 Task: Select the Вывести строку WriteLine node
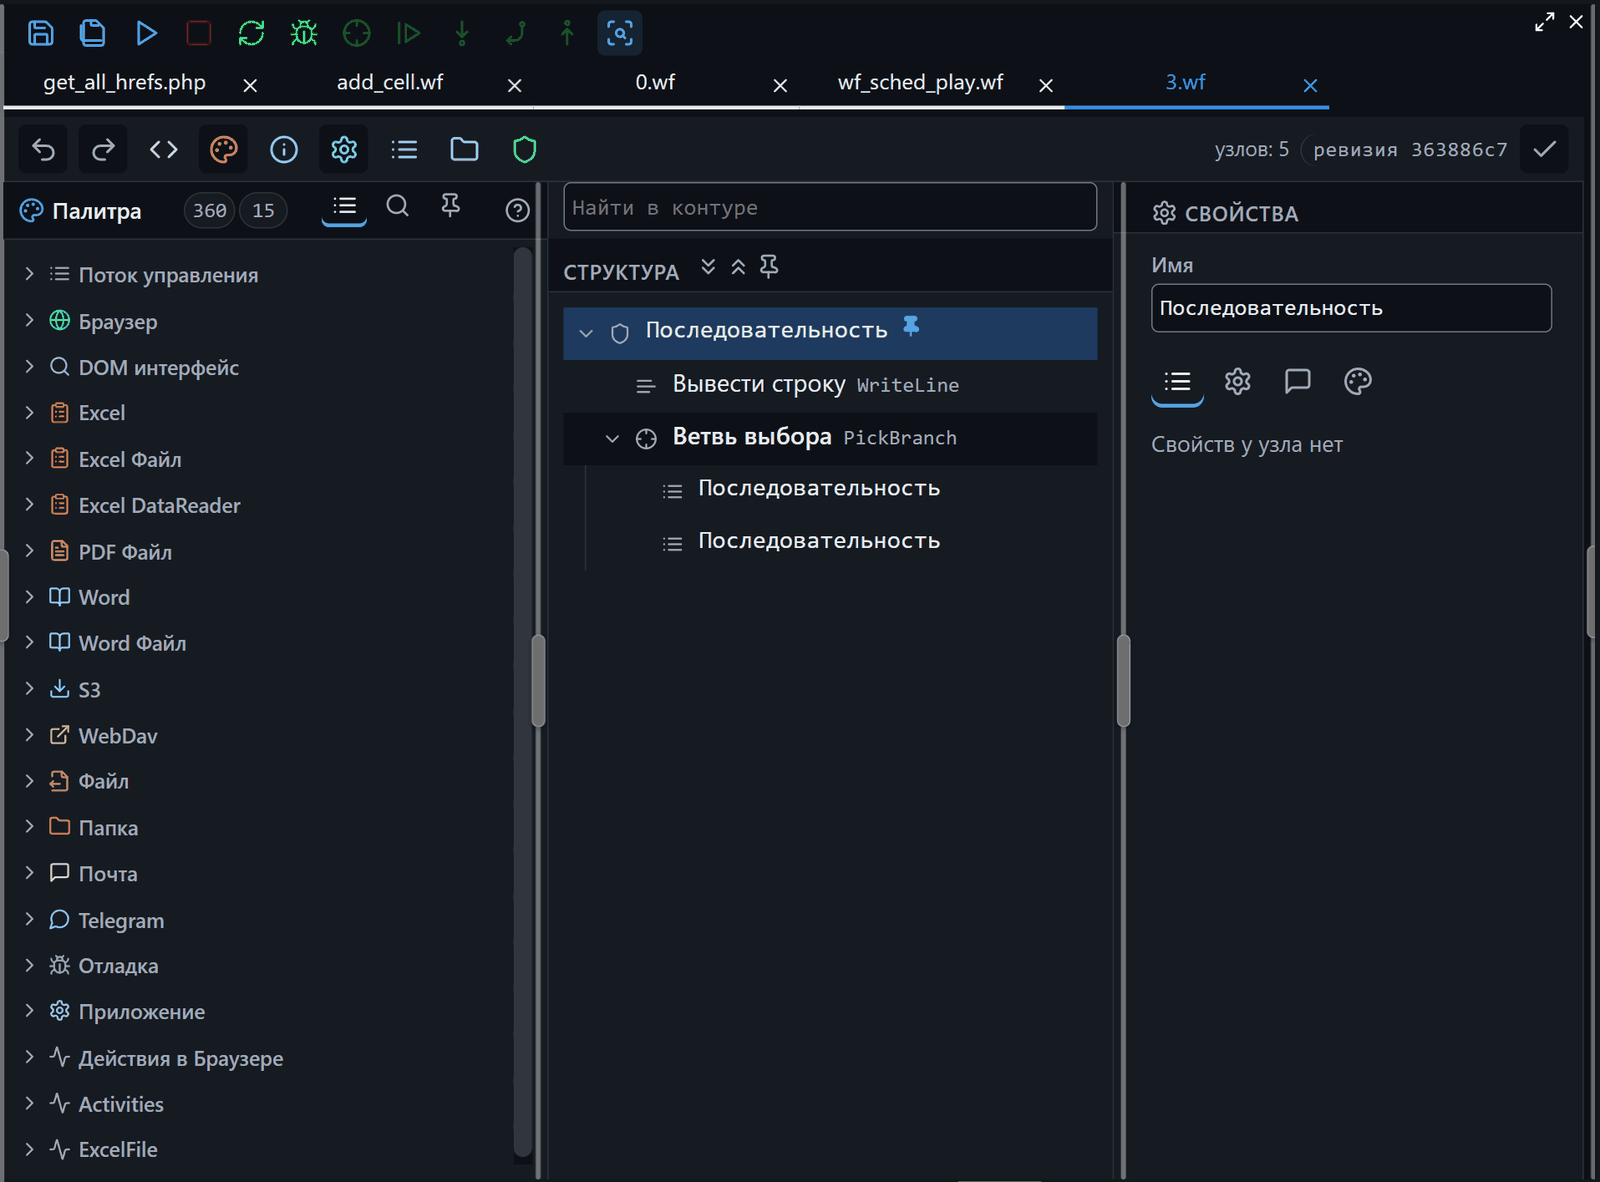[830, 385]
